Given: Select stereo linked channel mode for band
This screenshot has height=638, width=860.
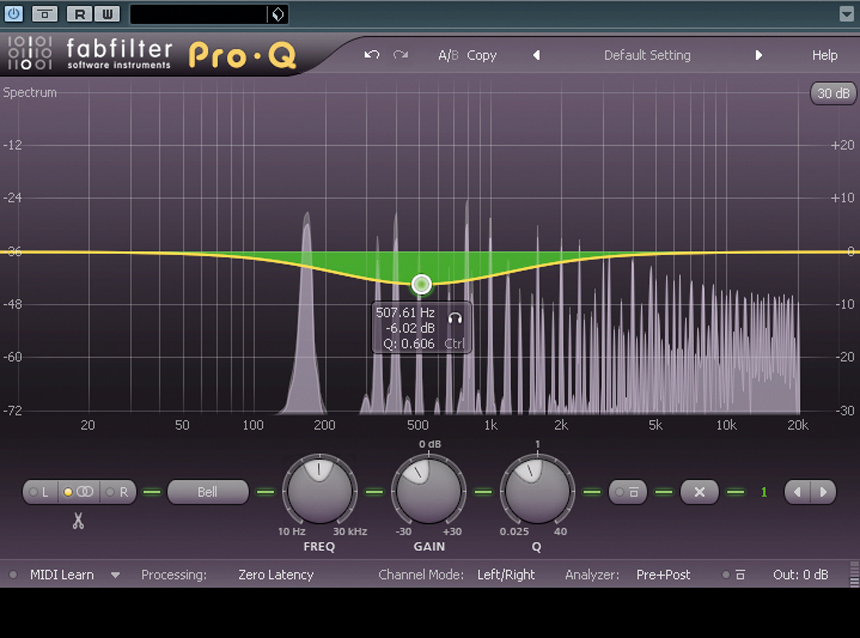Looking at the screenshot, I should [x=79, y=492].
